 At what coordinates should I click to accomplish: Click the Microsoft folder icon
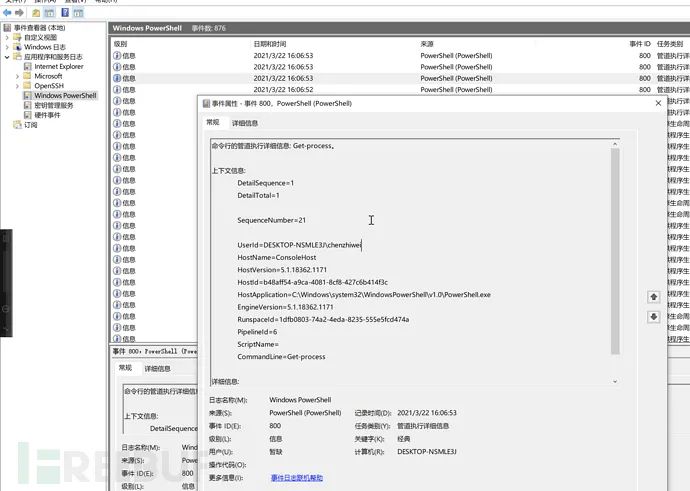pos(27,76)
